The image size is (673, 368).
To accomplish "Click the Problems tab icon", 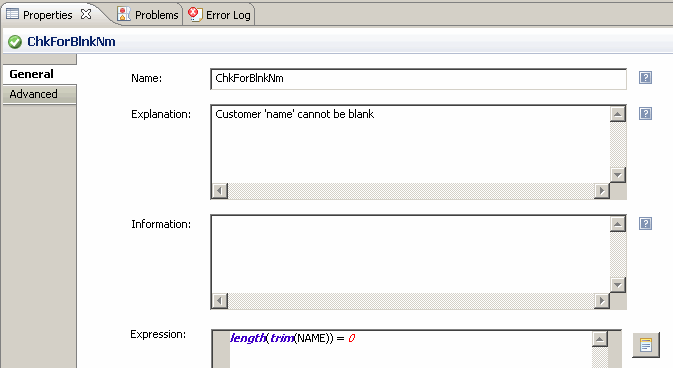I will click(x=124, y=14).
